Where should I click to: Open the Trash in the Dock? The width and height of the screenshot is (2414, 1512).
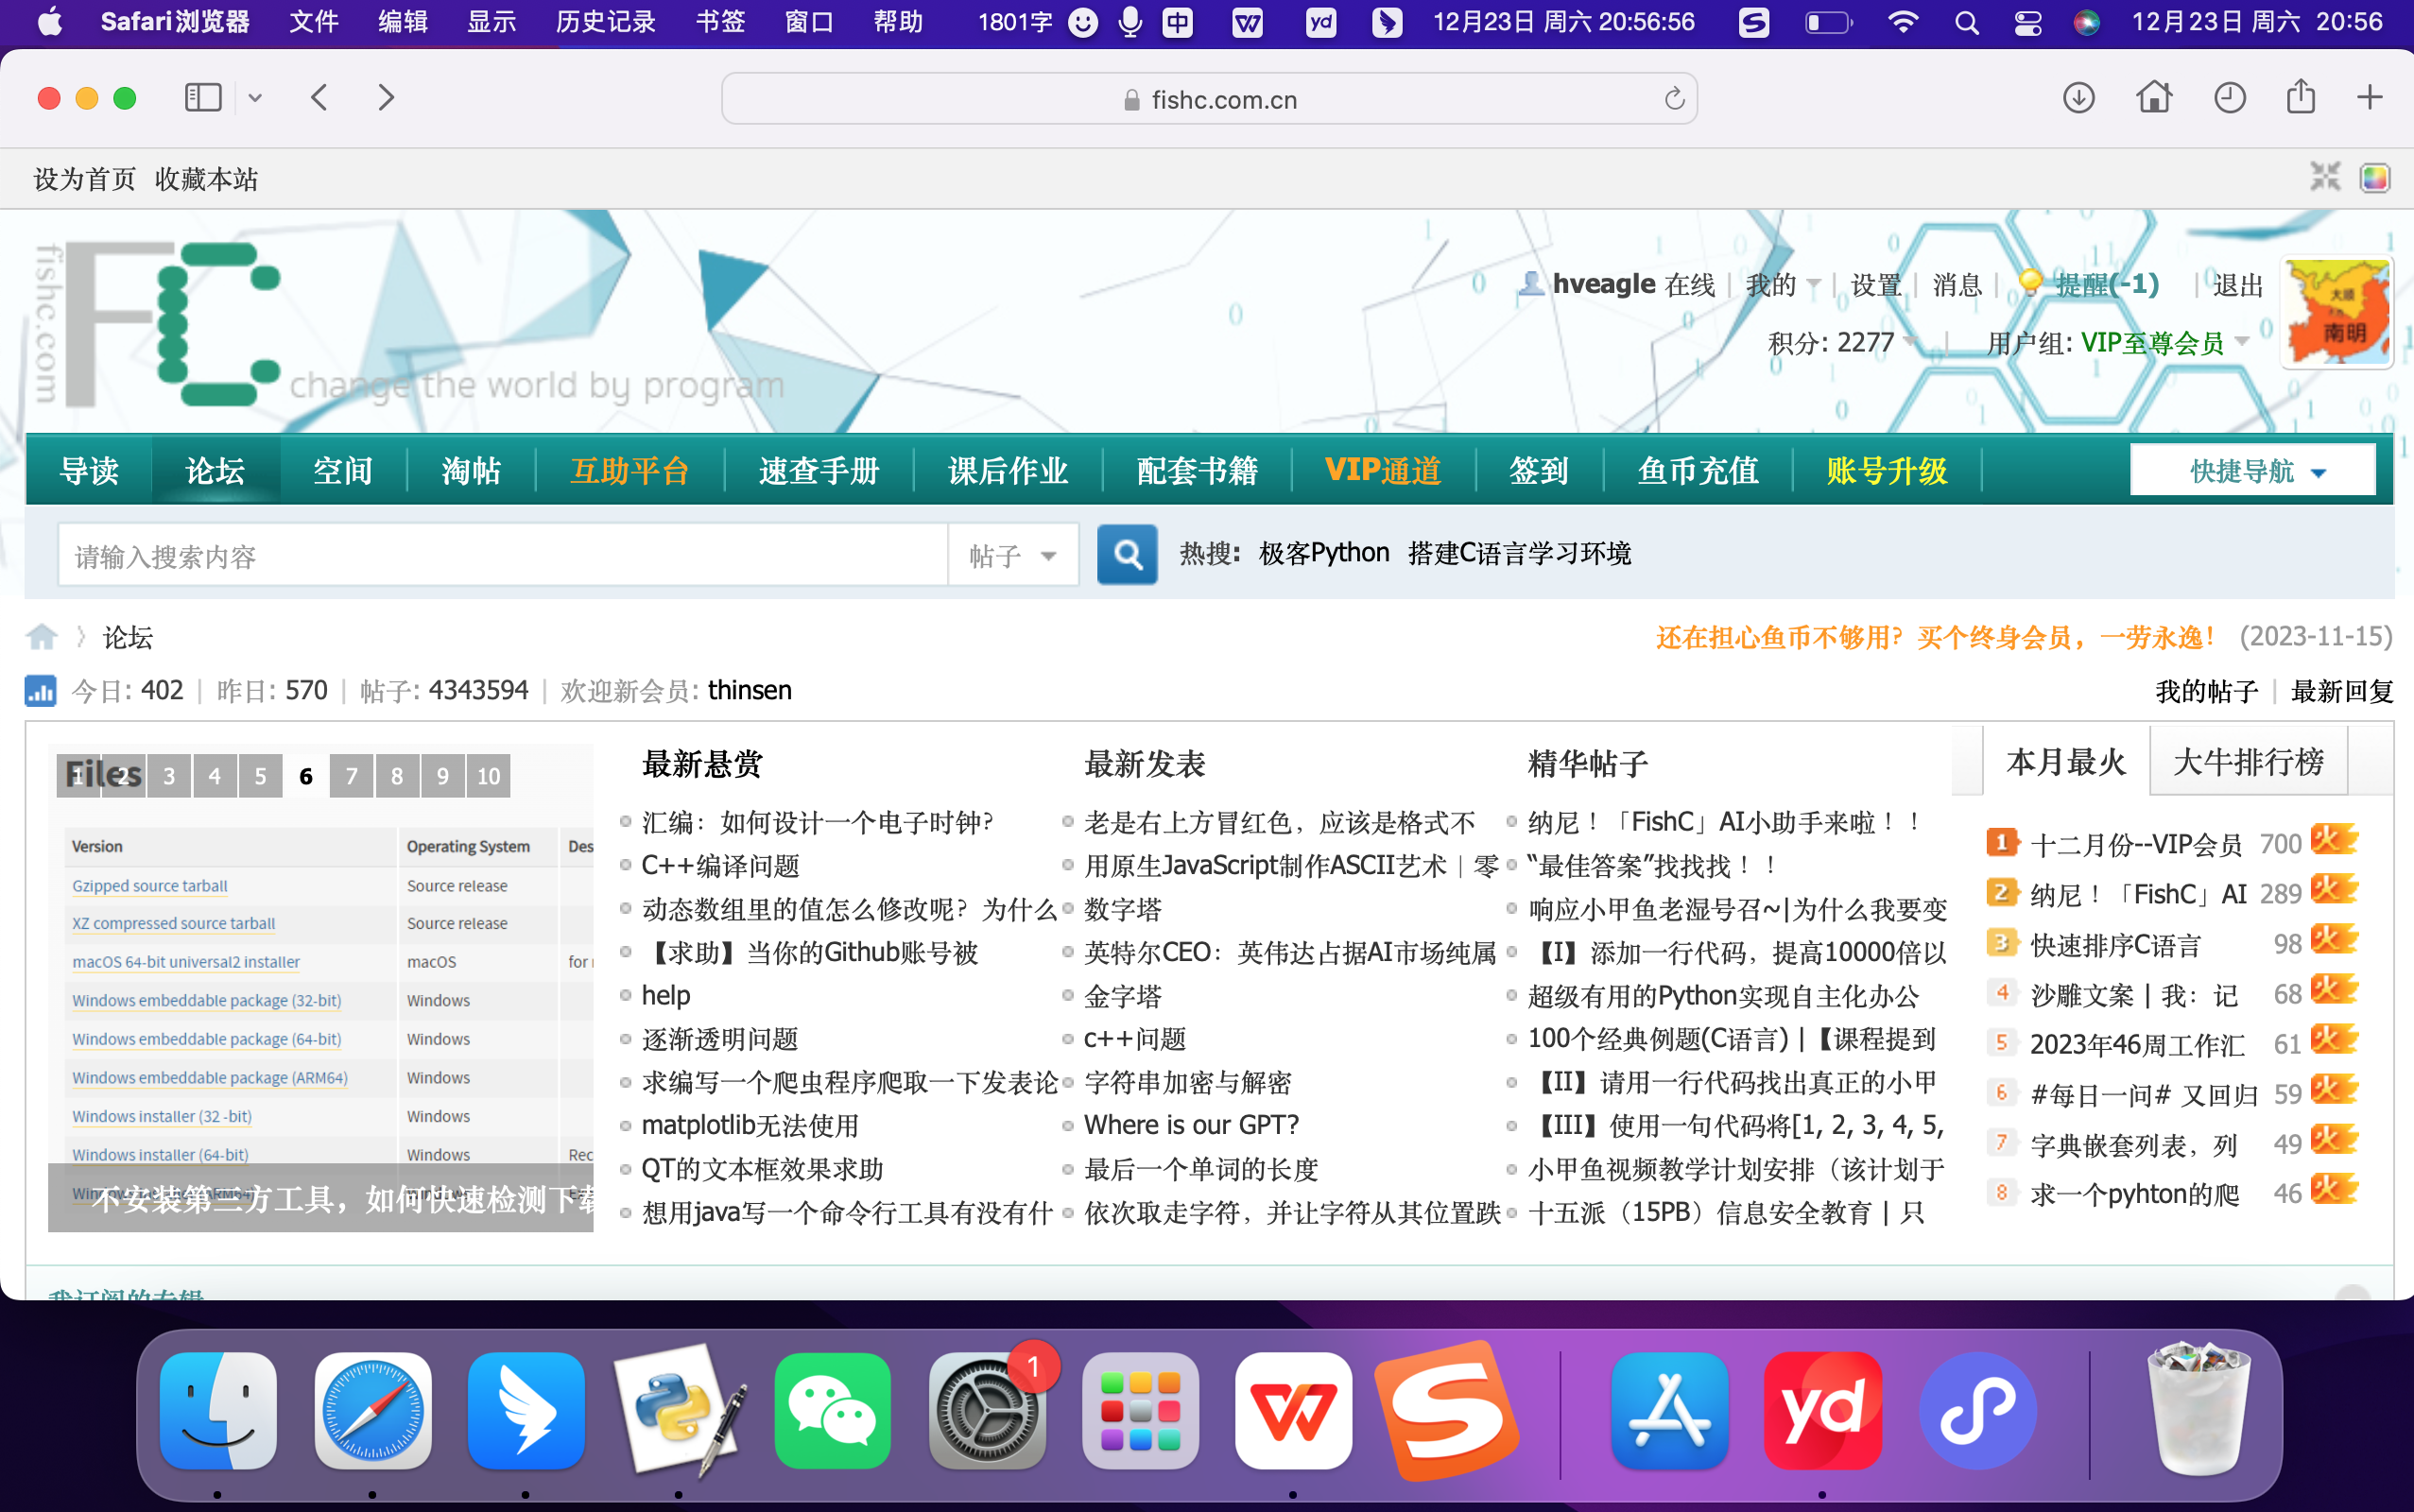pyautogui.click(x=2200, y=1411)
